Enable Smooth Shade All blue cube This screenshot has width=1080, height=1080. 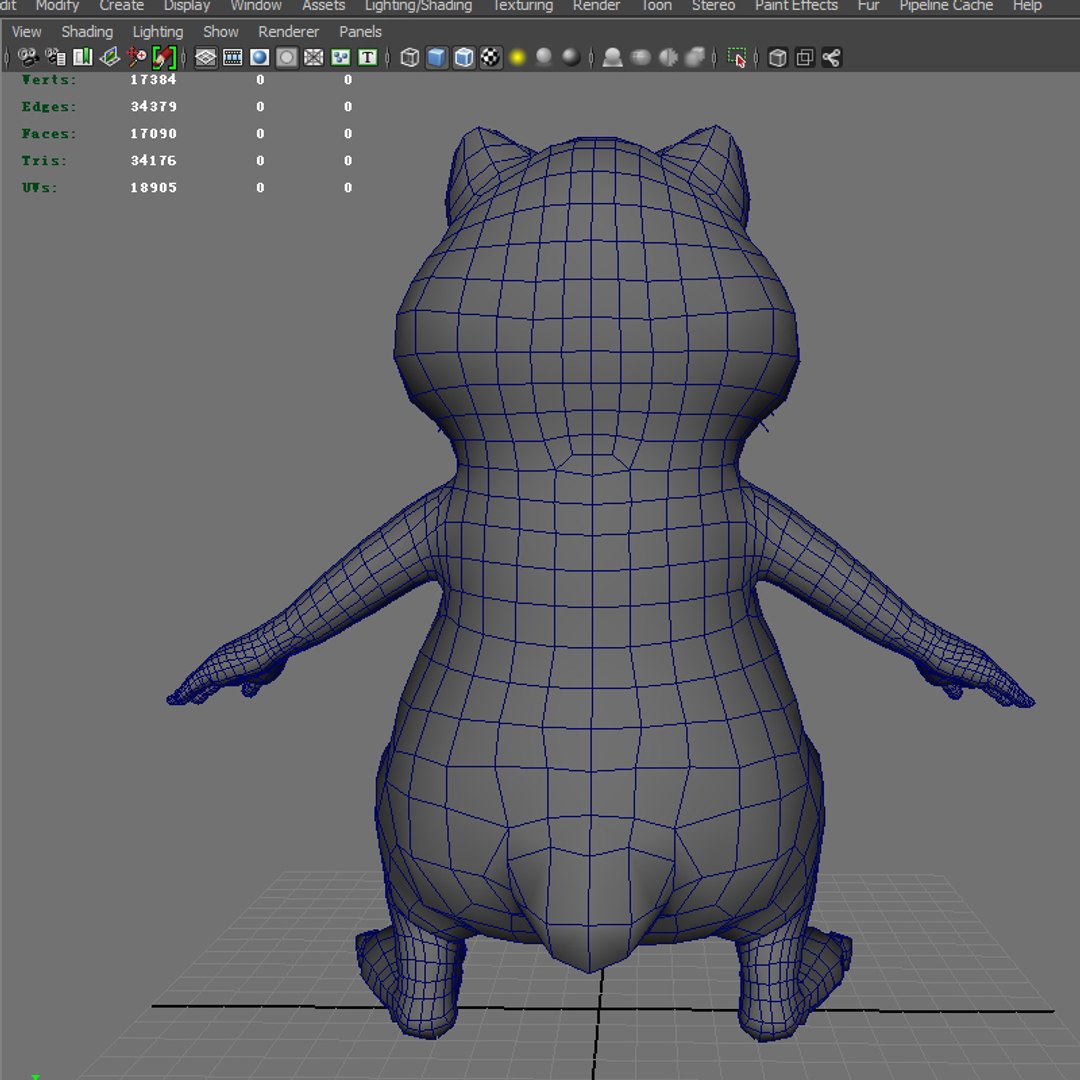(437, 57)
